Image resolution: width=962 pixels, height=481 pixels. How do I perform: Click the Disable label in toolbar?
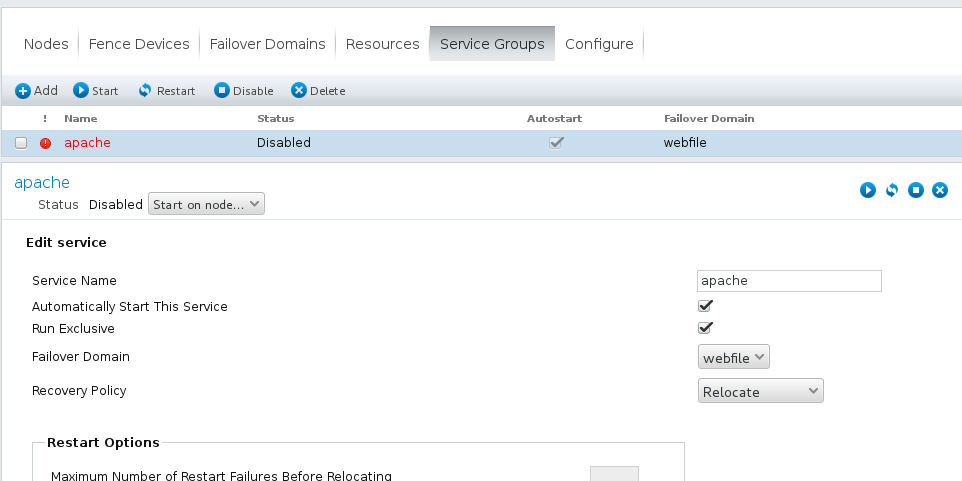[x=253, y=91]
